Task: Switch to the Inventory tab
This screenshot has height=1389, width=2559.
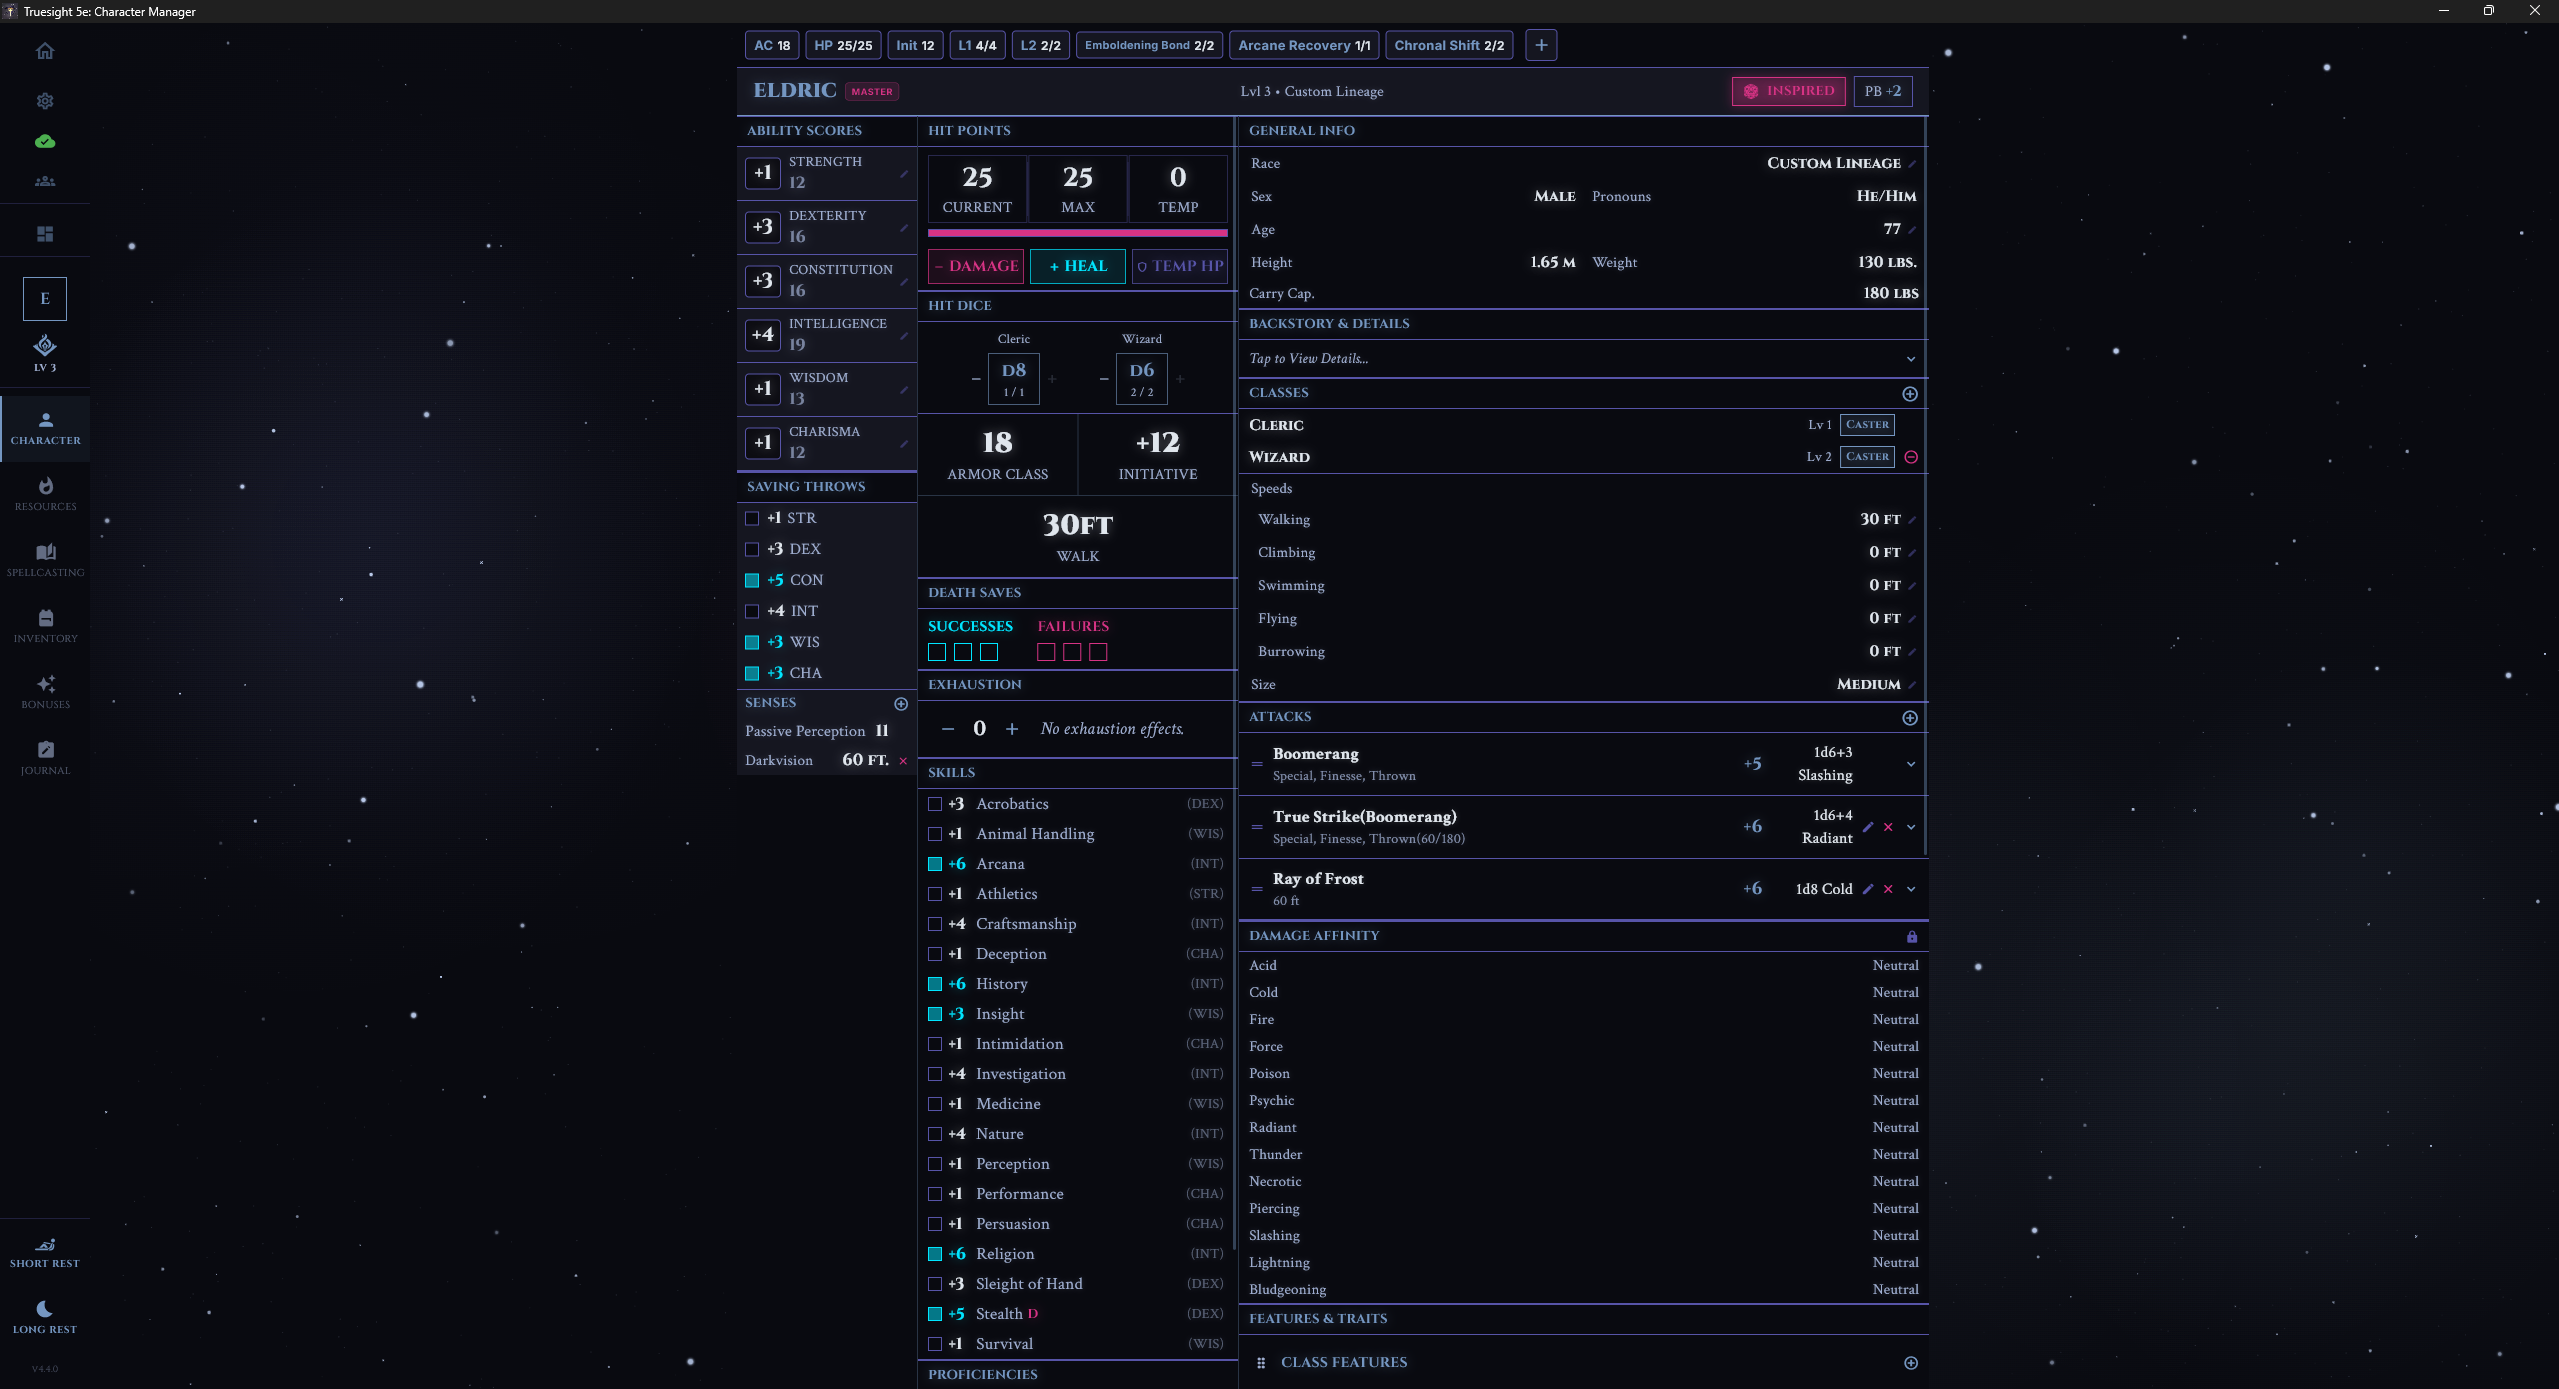Action: click(45, 625)
